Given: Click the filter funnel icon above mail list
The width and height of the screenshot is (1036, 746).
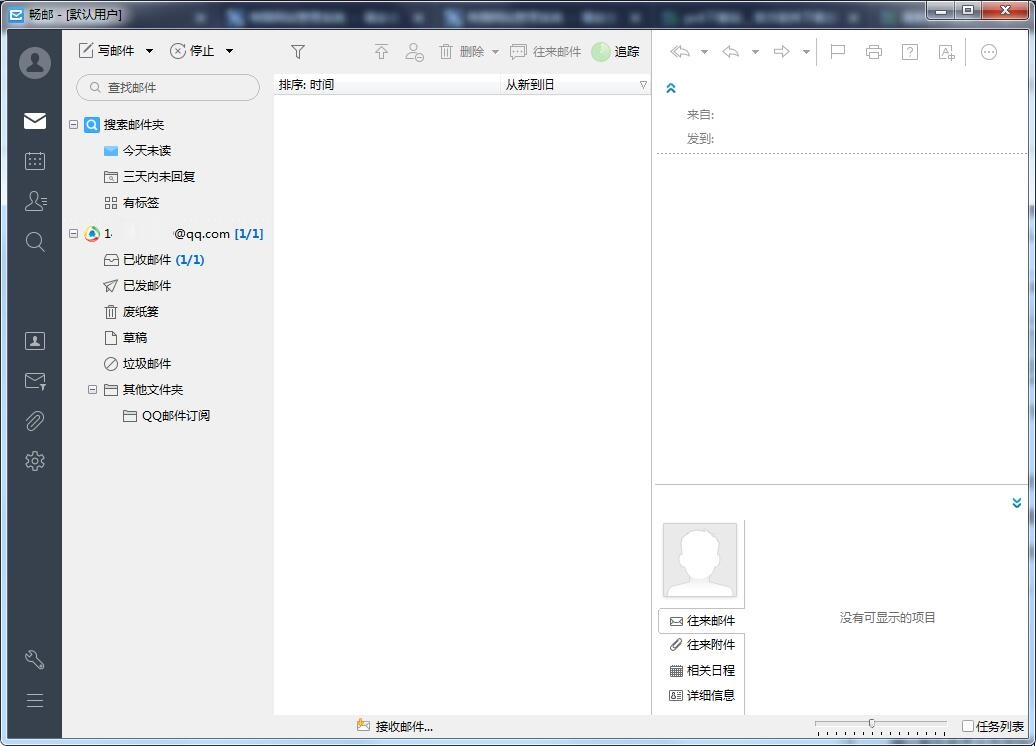Looking at the screenshot, I should coord(297,50).
